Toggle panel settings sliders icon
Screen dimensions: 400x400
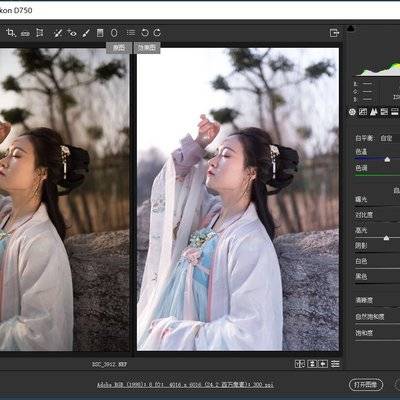[x=335, y=364]
